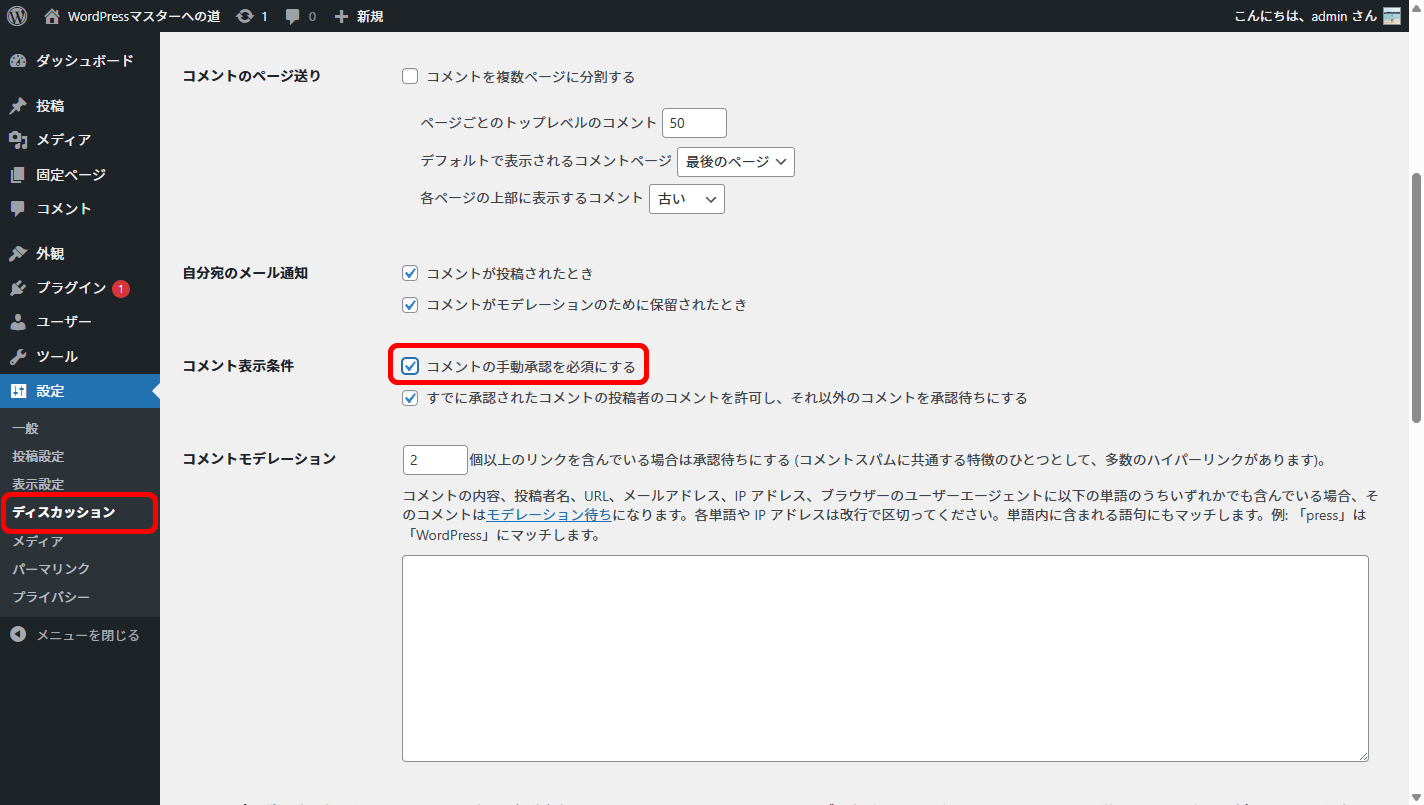Collapse sidebar with メニューを閉じる

(x=87, y=635)
